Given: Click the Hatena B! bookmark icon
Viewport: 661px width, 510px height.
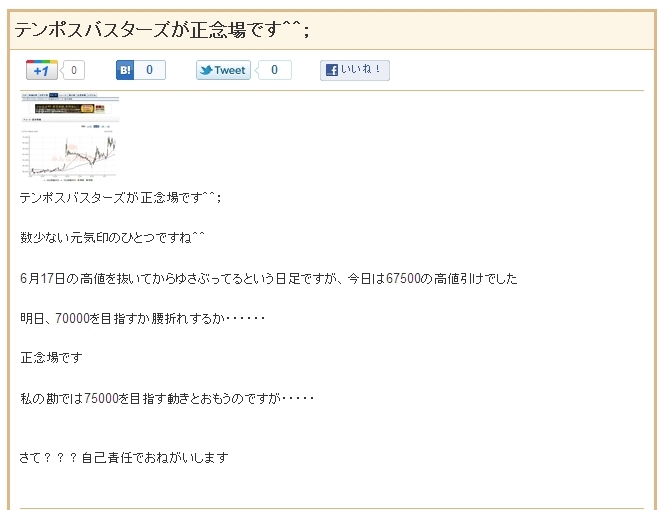Looking at the screenshot, I should coord(125,70).
